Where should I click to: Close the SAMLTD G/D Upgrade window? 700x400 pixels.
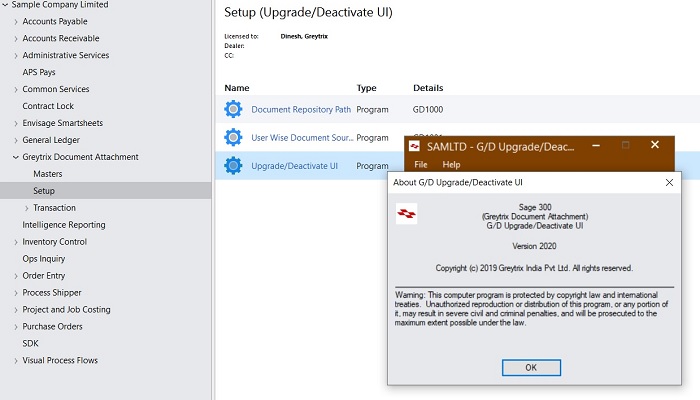(655, 145)
